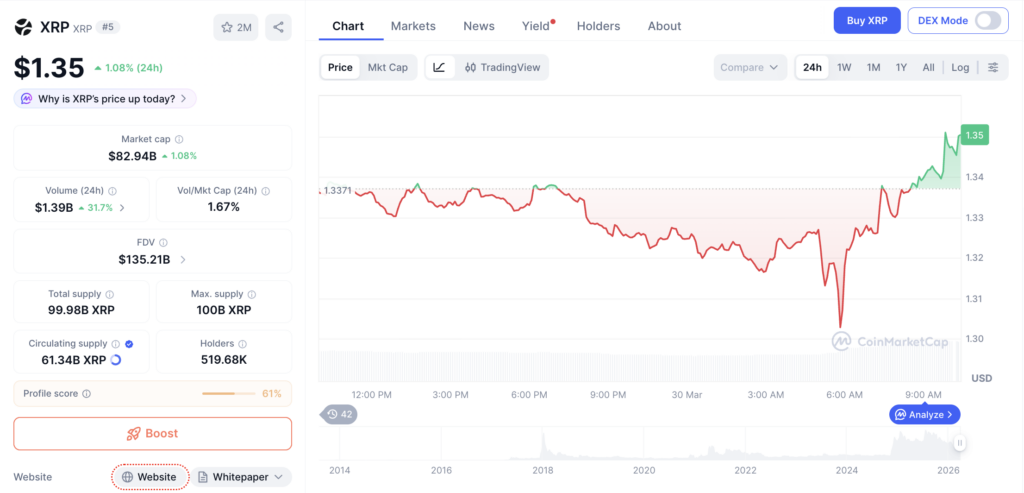
Task: Open the Holders tab
Action: coord(598,26)
